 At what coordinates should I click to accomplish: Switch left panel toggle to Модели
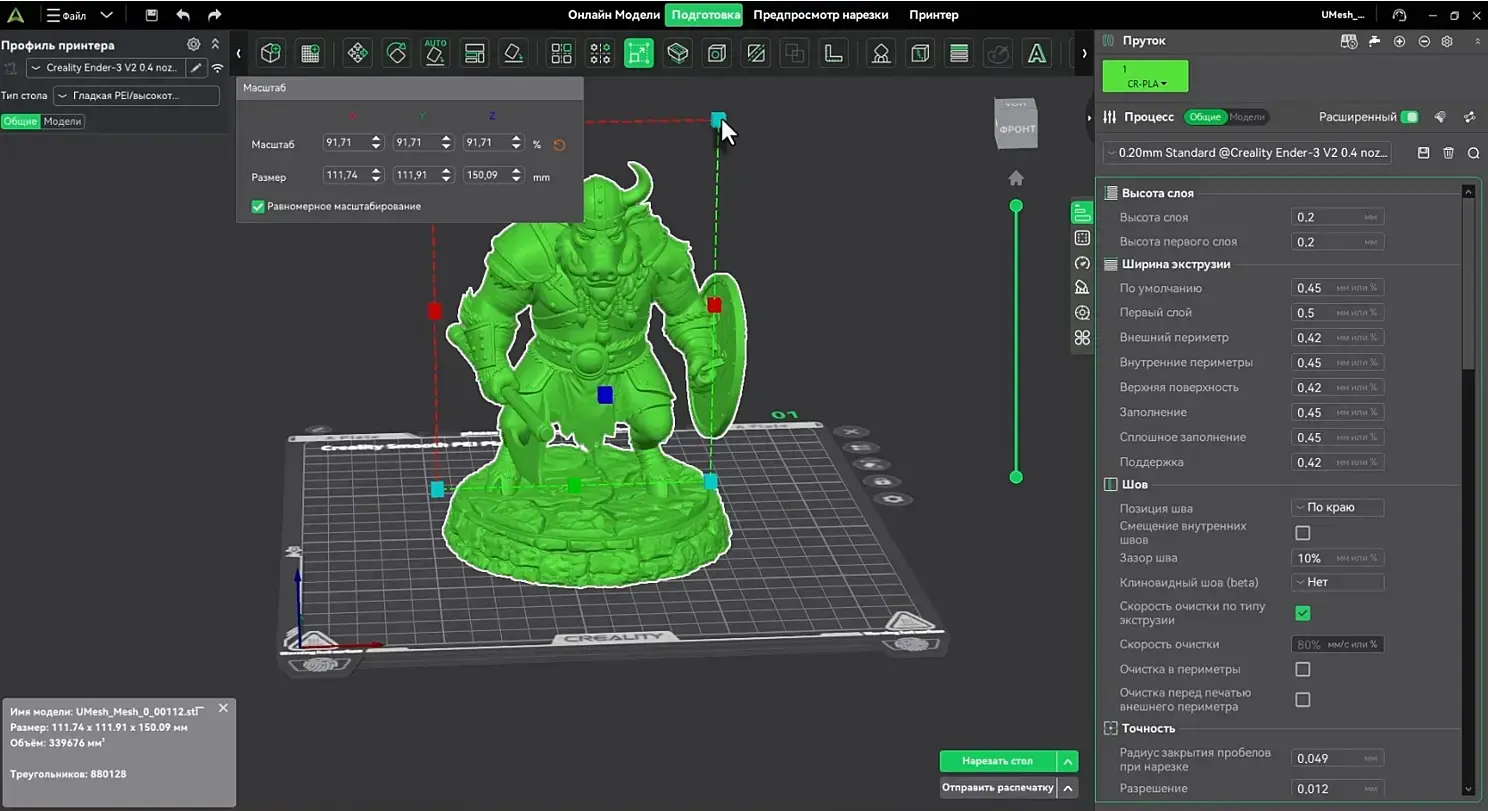pos(63,121)
